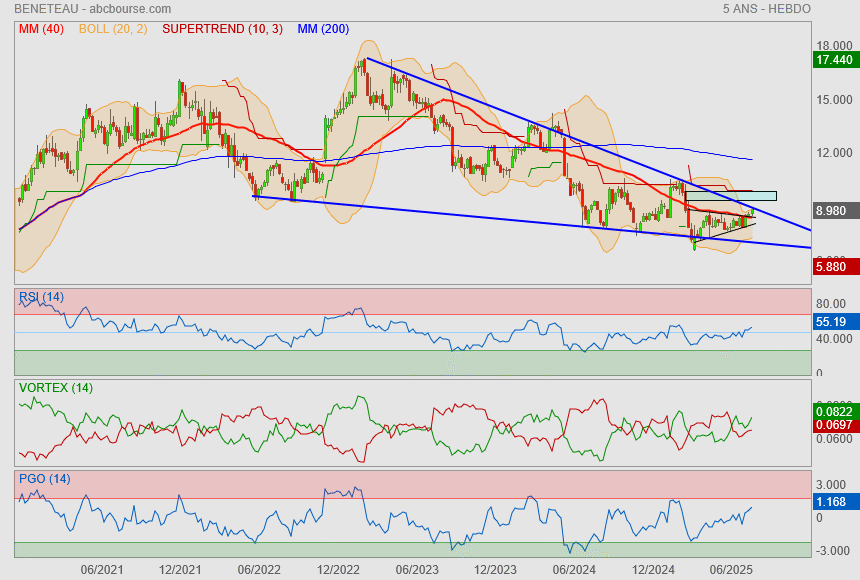Image resolution: width=860 pixels, height=580 pixels.
Task: Click the 5 ANS - HEBDO period label
Action: point(766,9)
